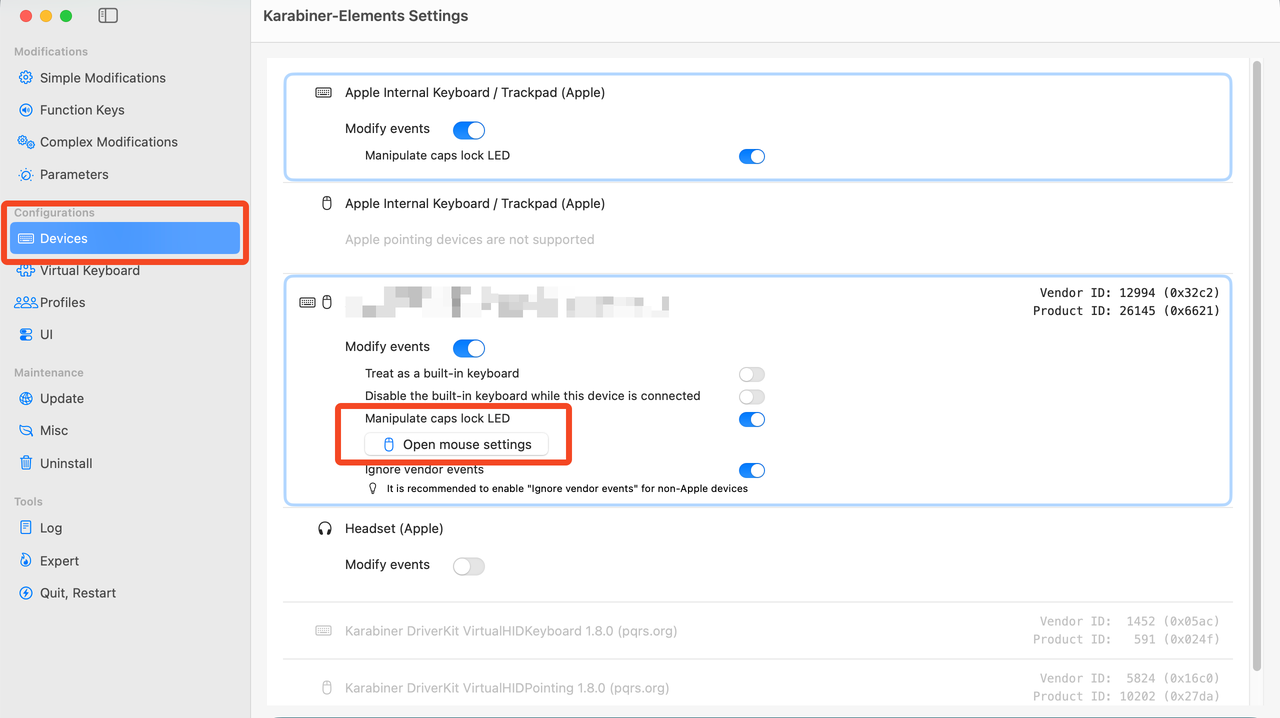Select Quit, Restart in sidebar
Image resolution: width=1280 pixels, height=718 pixels.
[77, 593]
